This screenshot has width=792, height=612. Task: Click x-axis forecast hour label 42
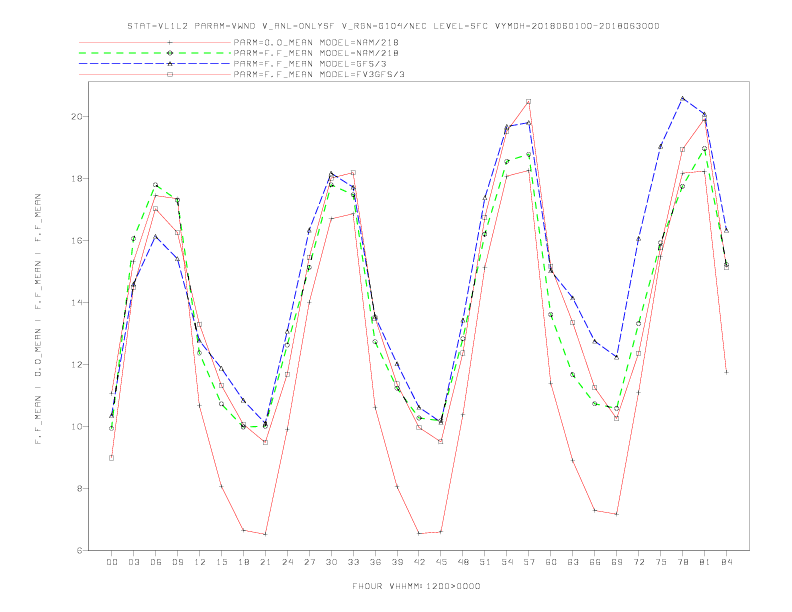tap(419, 562)
